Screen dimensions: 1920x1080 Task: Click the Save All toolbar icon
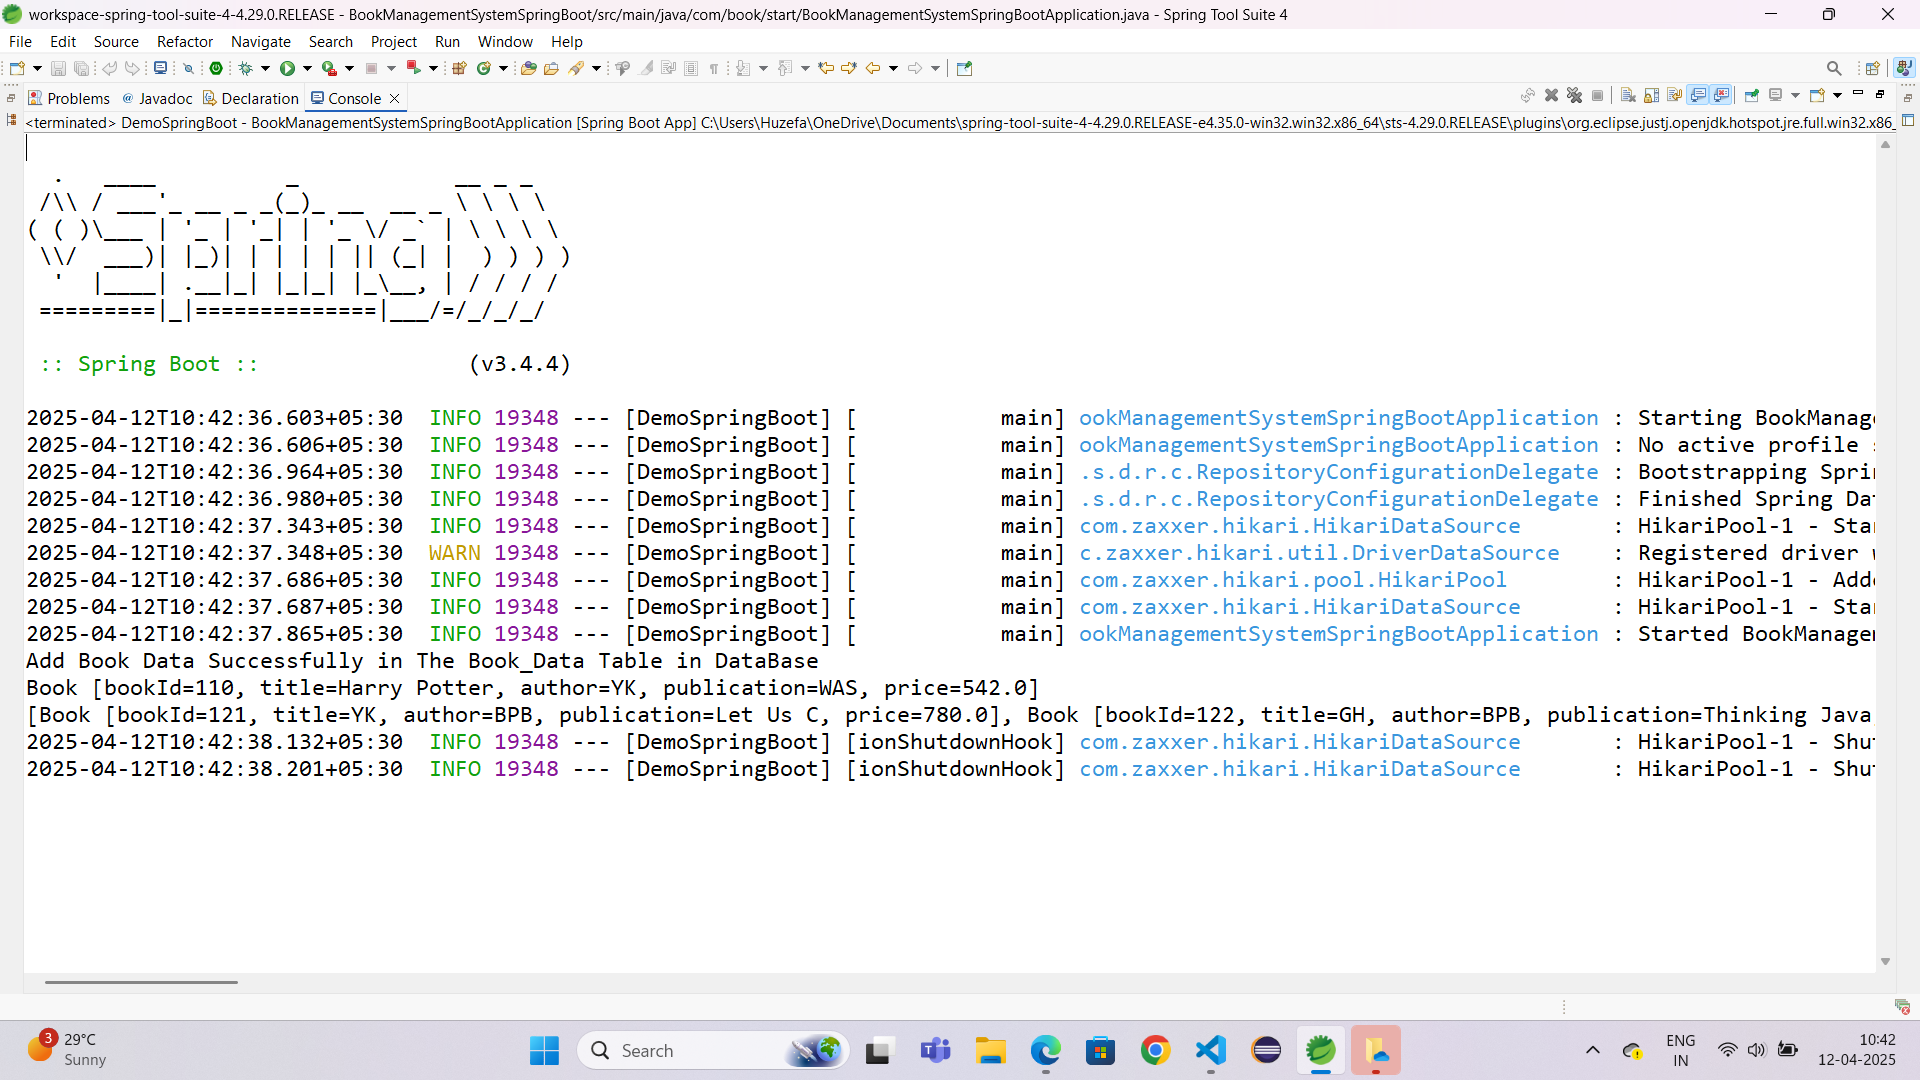point(81,68)
